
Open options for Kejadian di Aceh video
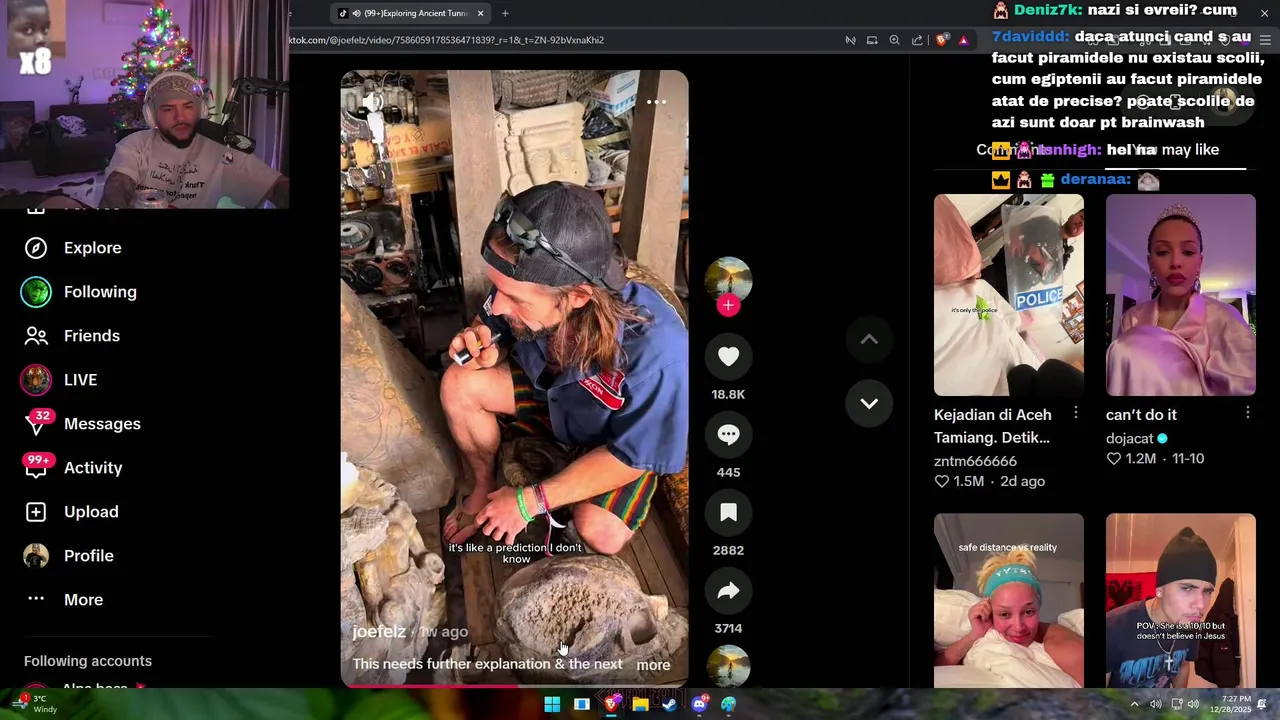click(1076, 413)
